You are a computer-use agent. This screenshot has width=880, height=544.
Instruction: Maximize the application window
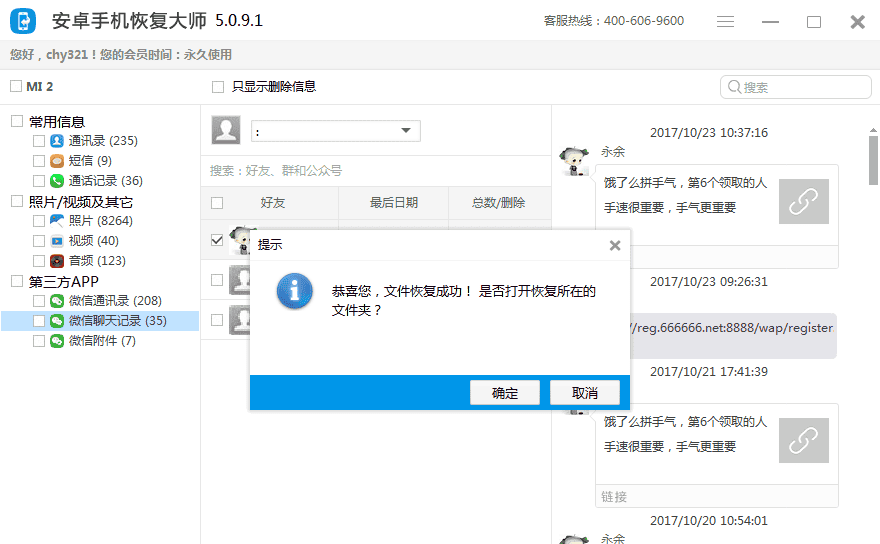(814, 22)
